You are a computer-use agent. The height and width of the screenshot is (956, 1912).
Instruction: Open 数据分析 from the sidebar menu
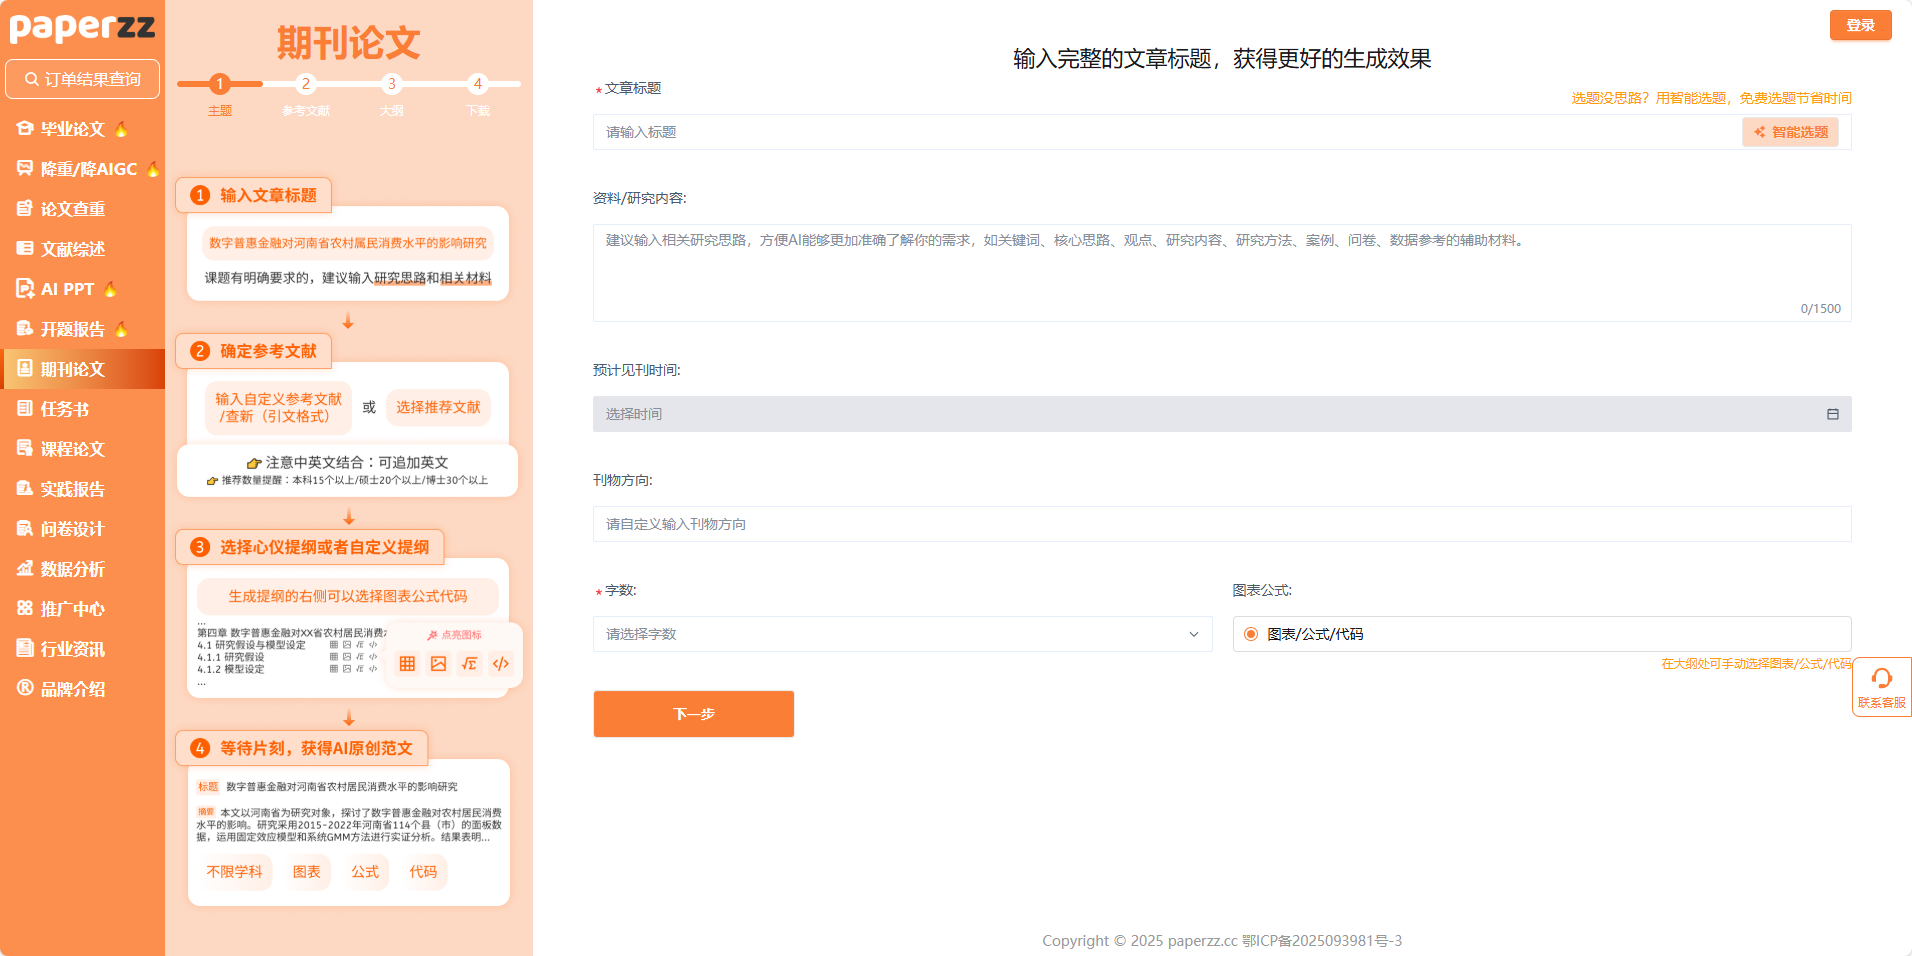click(72, 569)
